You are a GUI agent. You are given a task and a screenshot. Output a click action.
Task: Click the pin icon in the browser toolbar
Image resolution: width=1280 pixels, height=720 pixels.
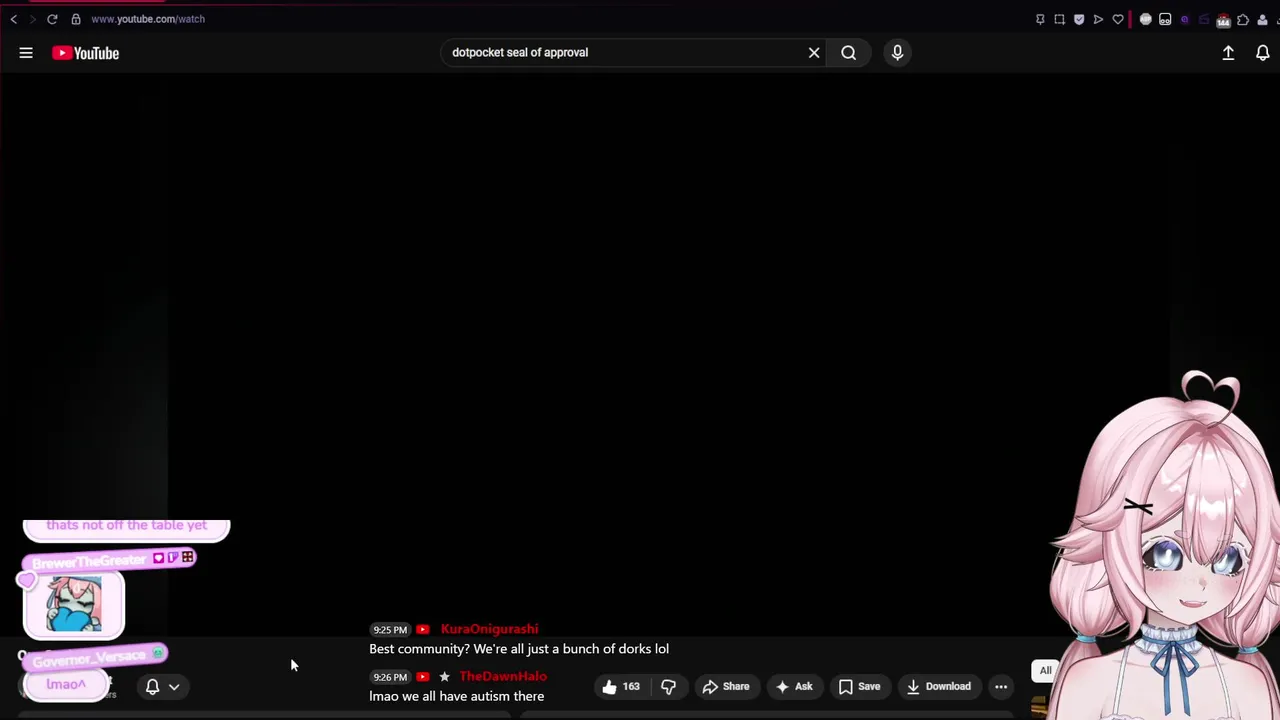coord(1040,19)
